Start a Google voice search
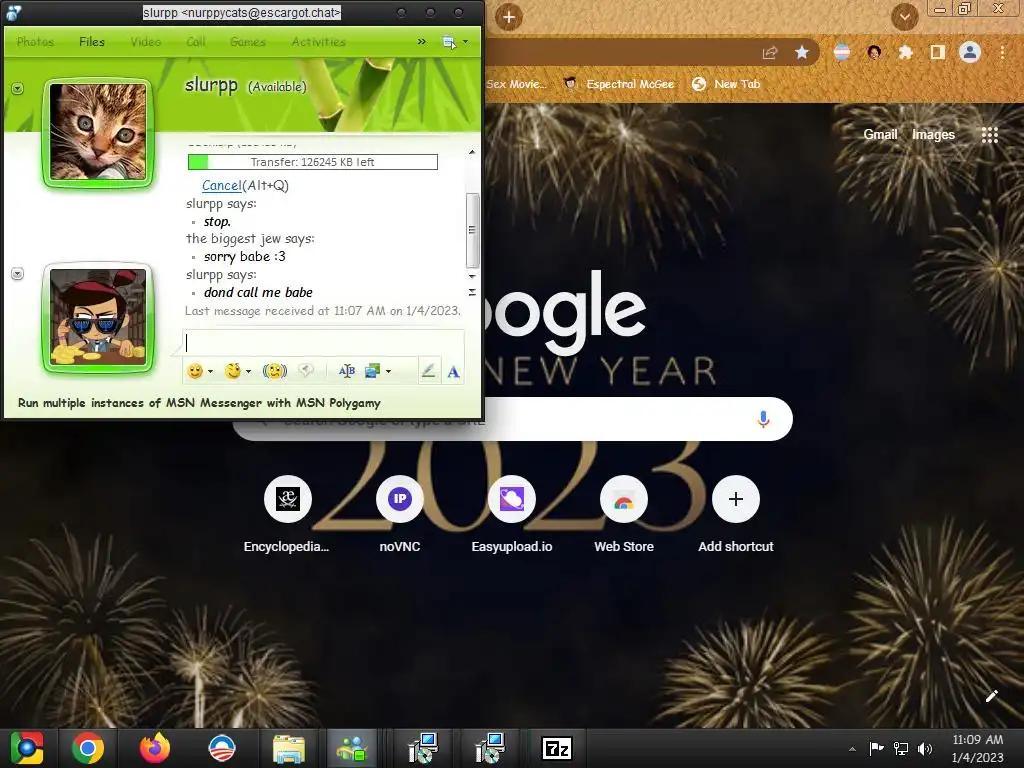The image size is (1024, 768). click(763, 419)
